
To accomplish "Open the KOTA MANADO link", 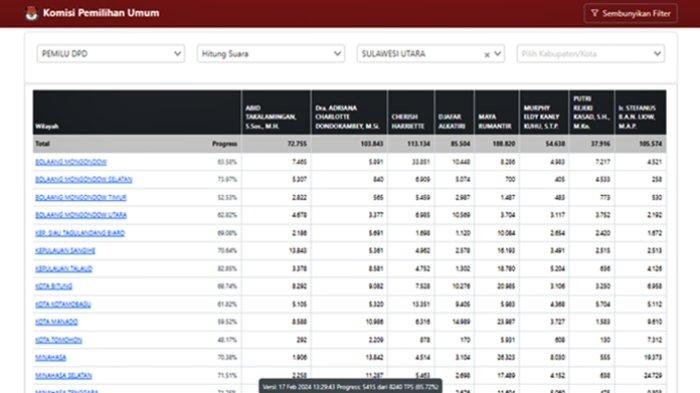I will pos(57,322).
